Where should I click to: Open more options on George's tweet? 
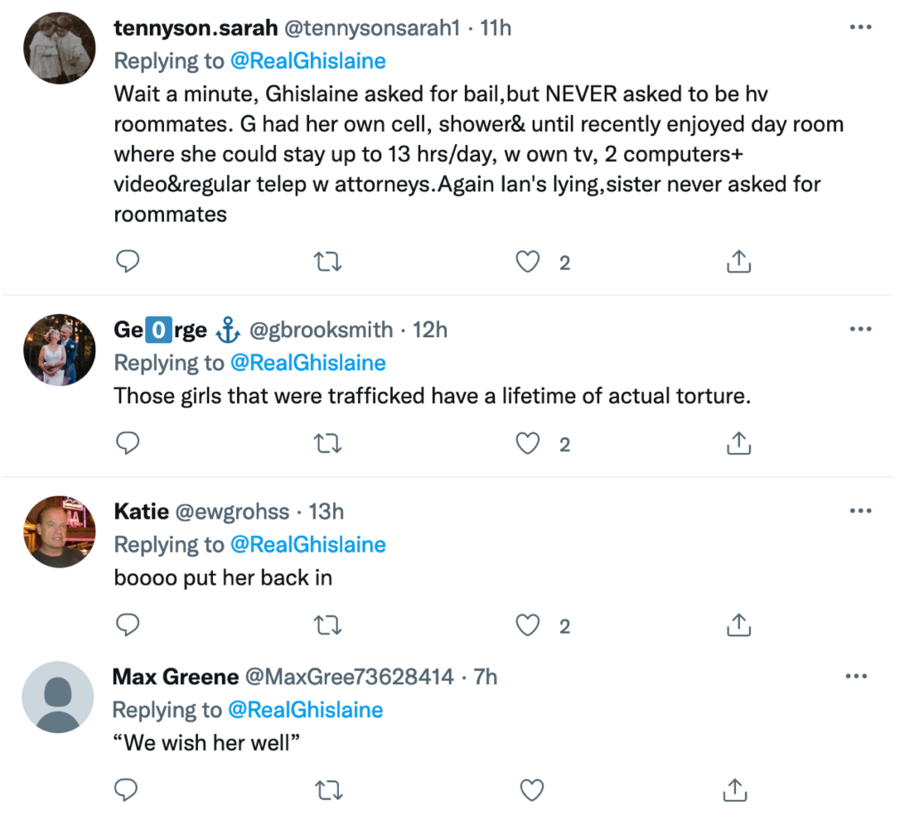point(860,329)
